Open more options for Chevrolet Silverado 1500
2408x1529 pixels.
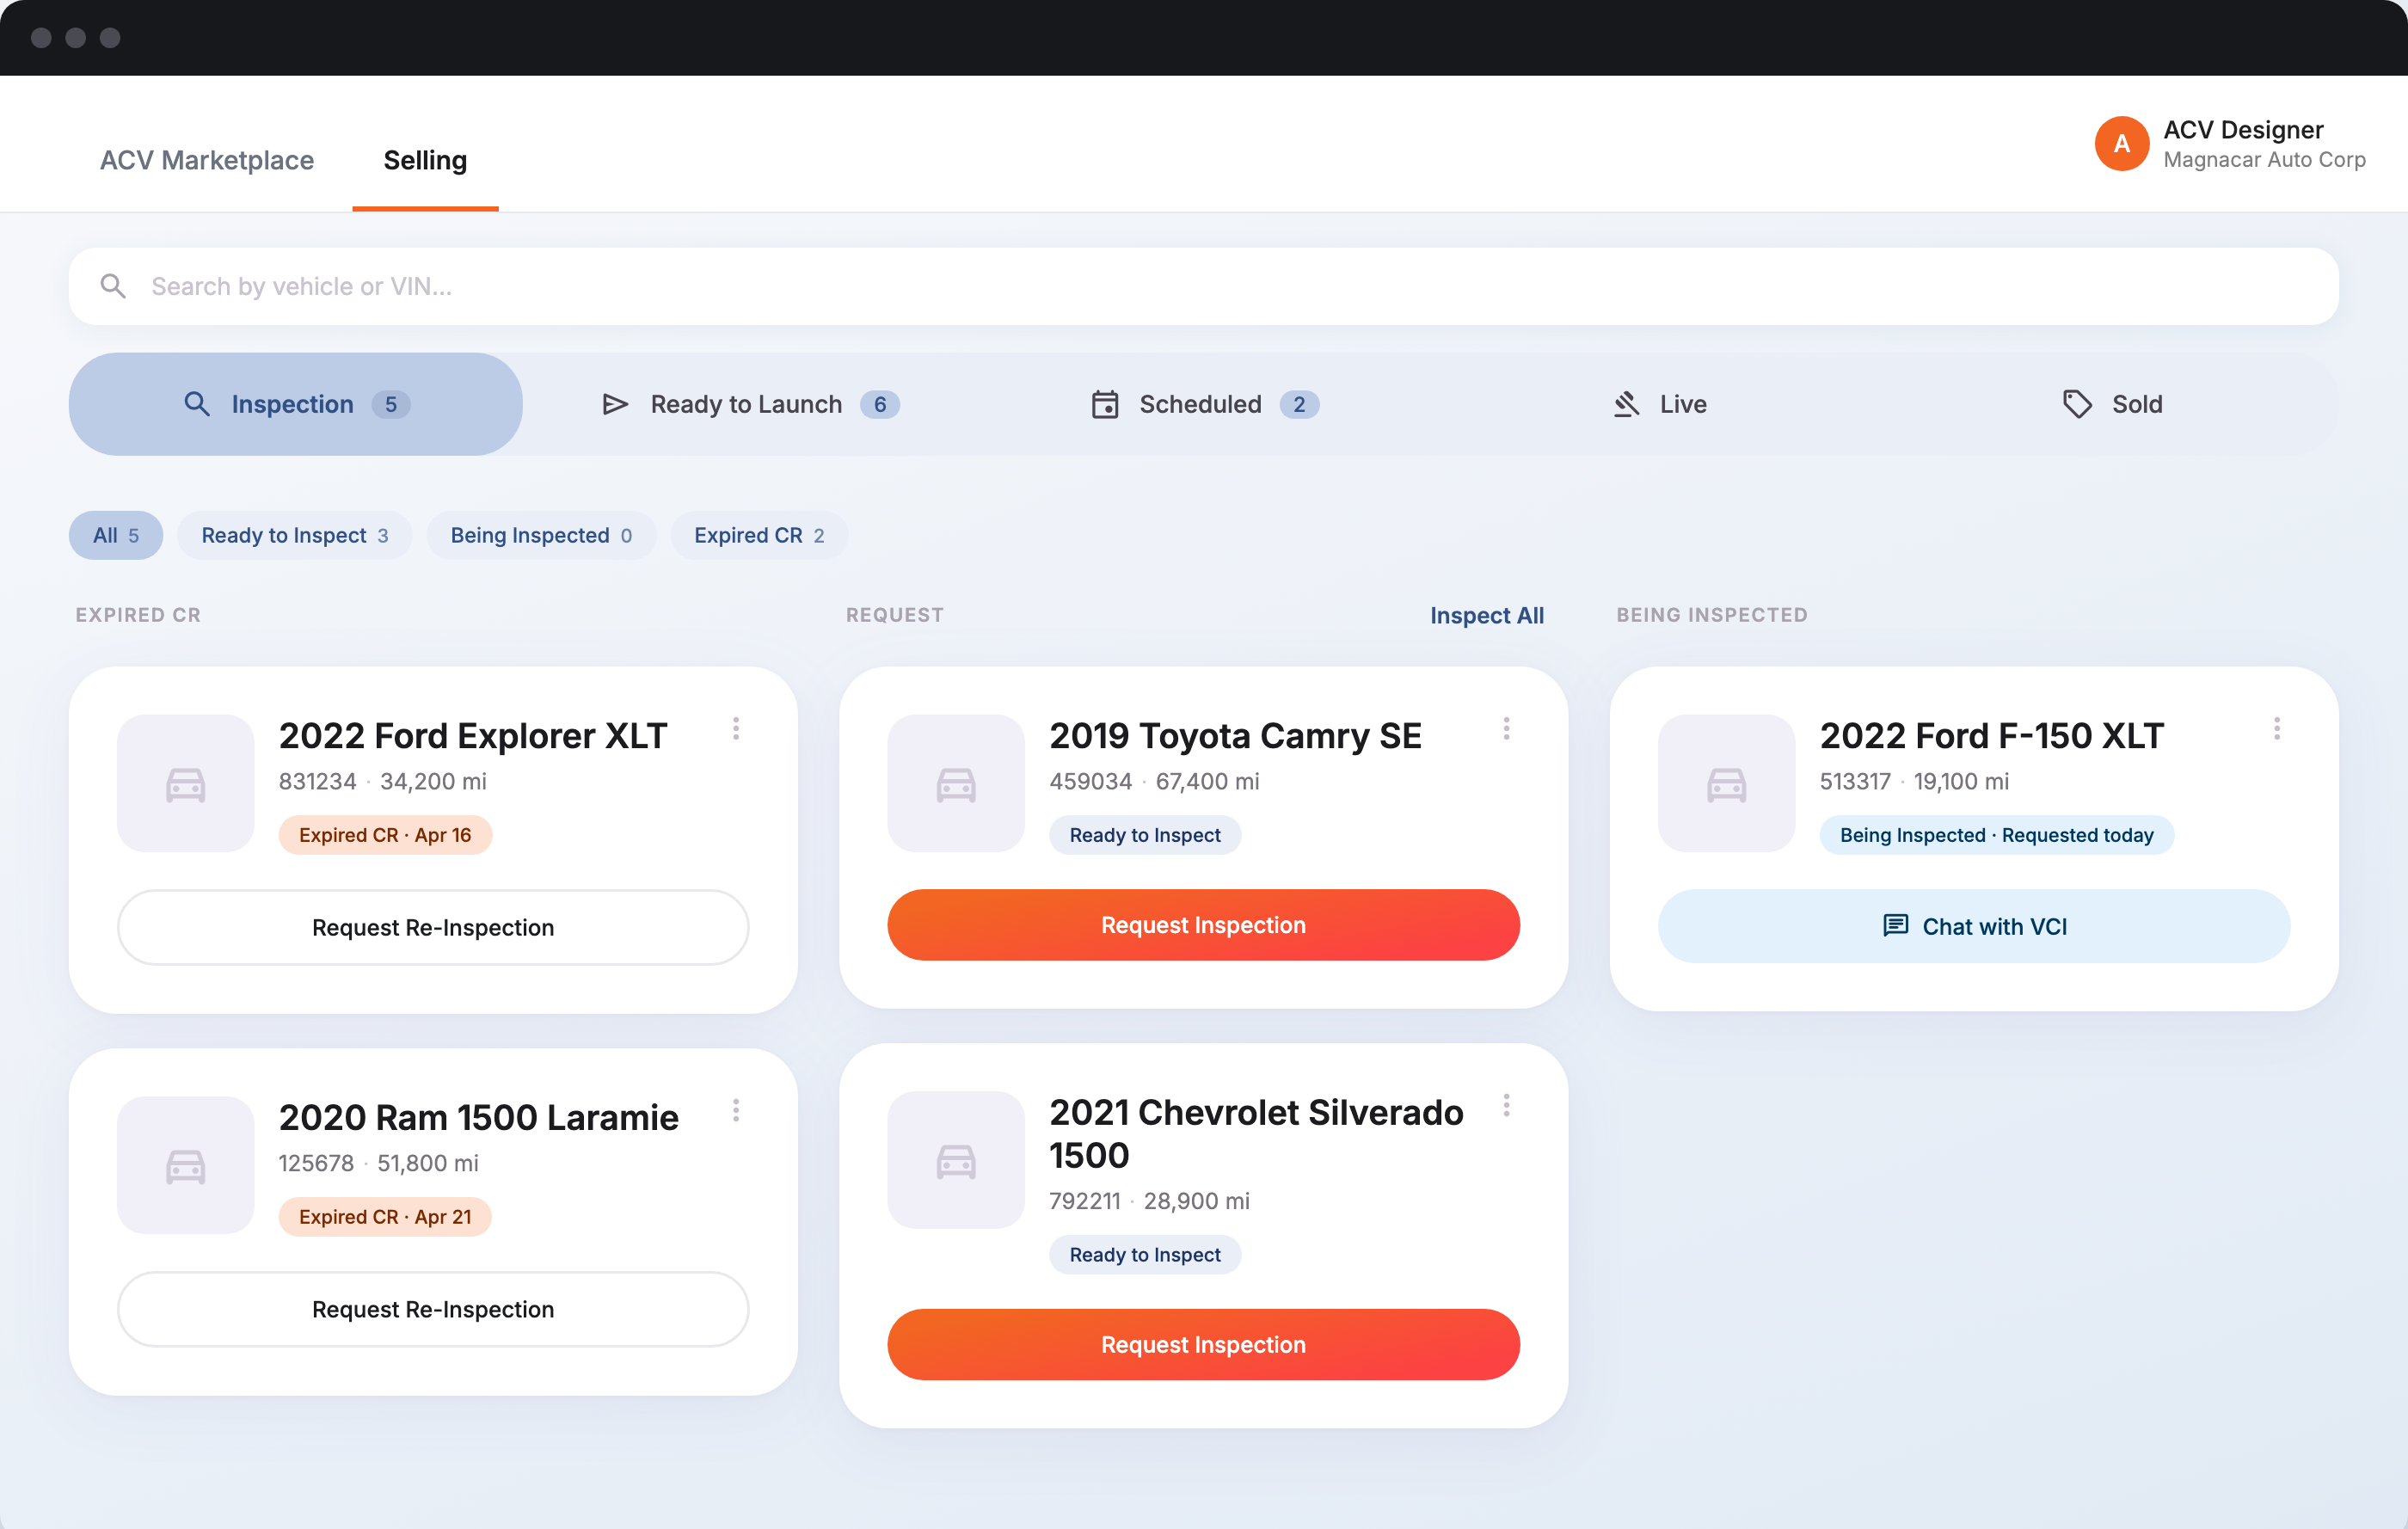coord(1506,1106)
